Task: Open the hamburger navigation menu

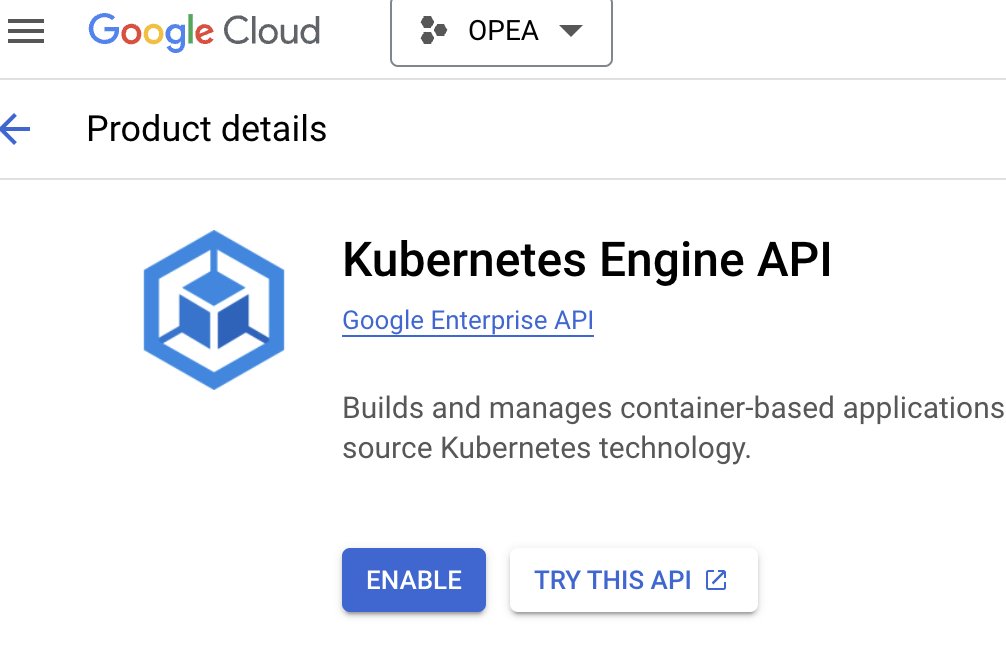Action: (26, 31)
